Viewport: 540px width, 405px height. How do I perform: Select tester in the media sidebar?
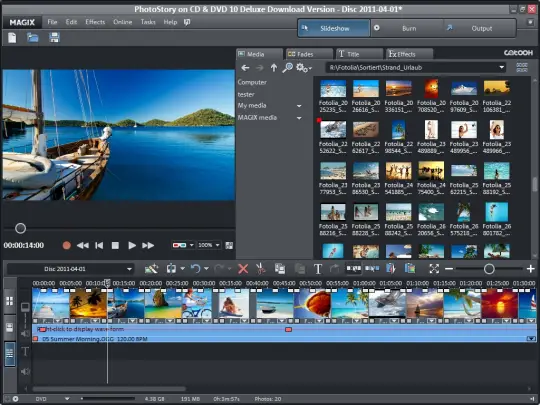246,94
